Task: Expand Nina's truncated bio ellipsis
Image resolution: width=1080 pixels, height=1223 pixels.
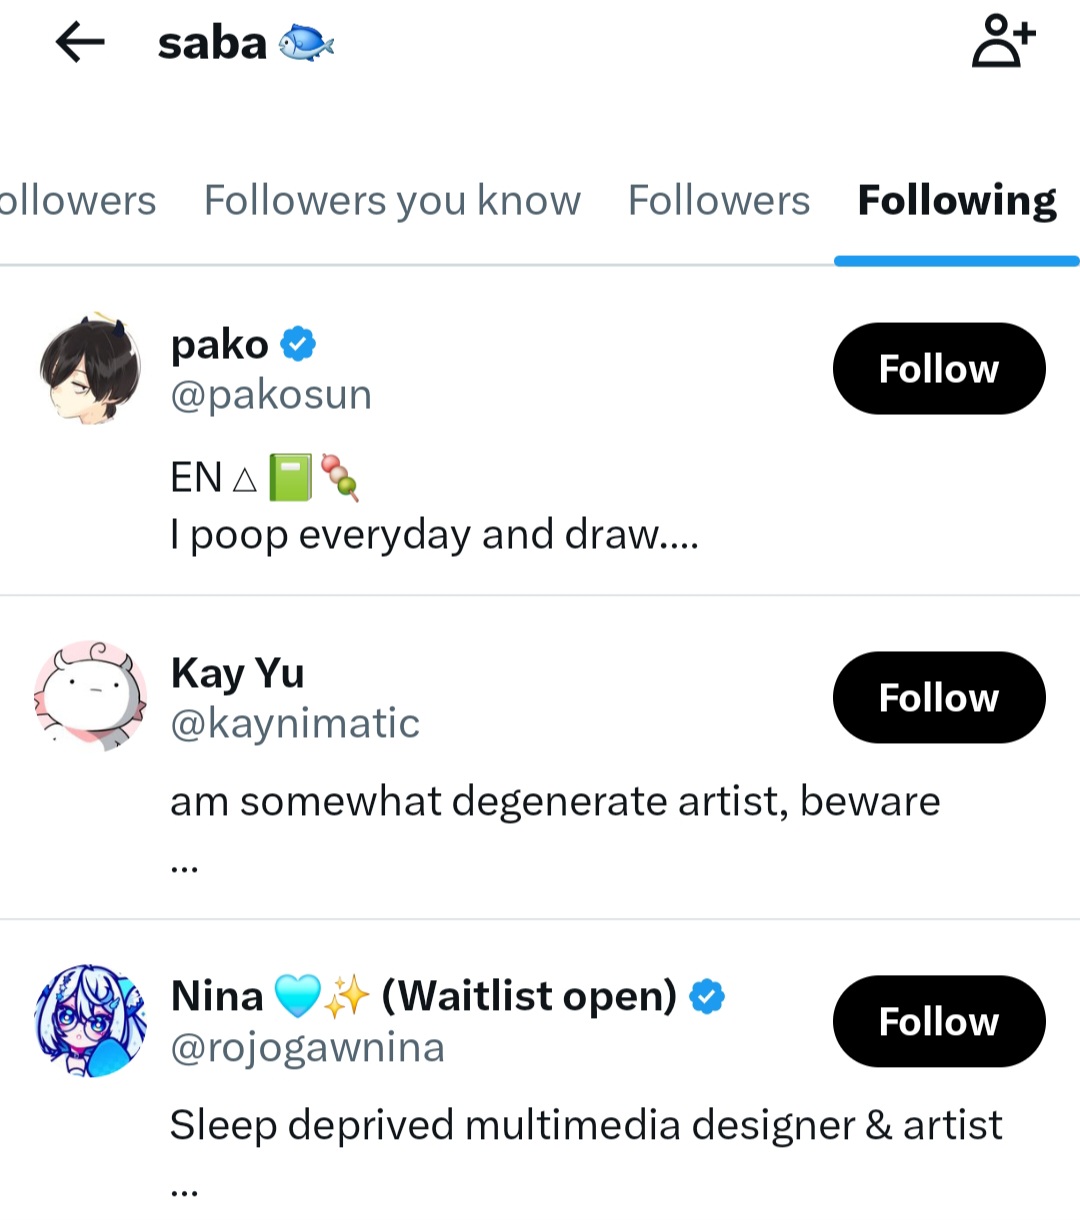Action: [184, 1190]
